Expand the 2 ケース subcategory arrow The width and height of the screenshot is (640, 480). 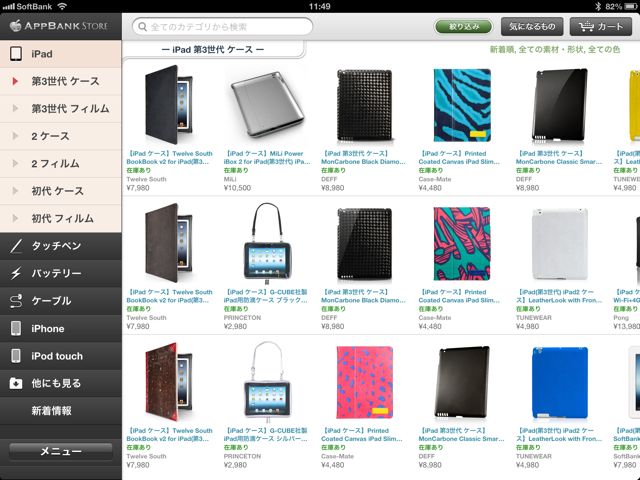tap(16, 136)
